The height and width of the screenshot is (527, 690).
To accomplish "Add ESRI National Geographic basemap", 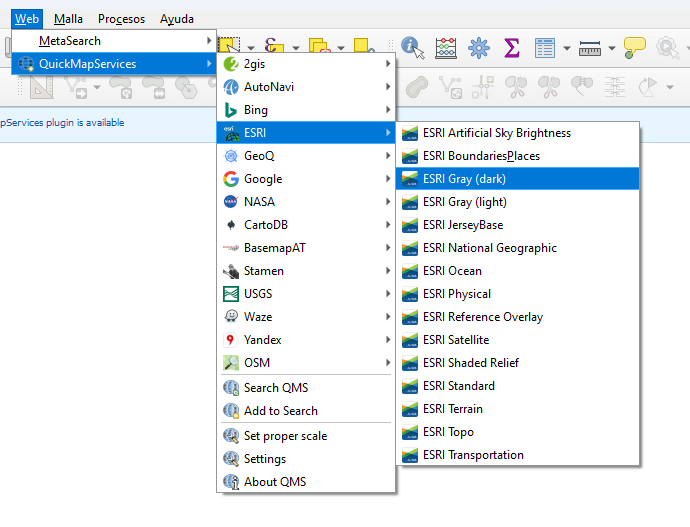I will click(518, 248).
